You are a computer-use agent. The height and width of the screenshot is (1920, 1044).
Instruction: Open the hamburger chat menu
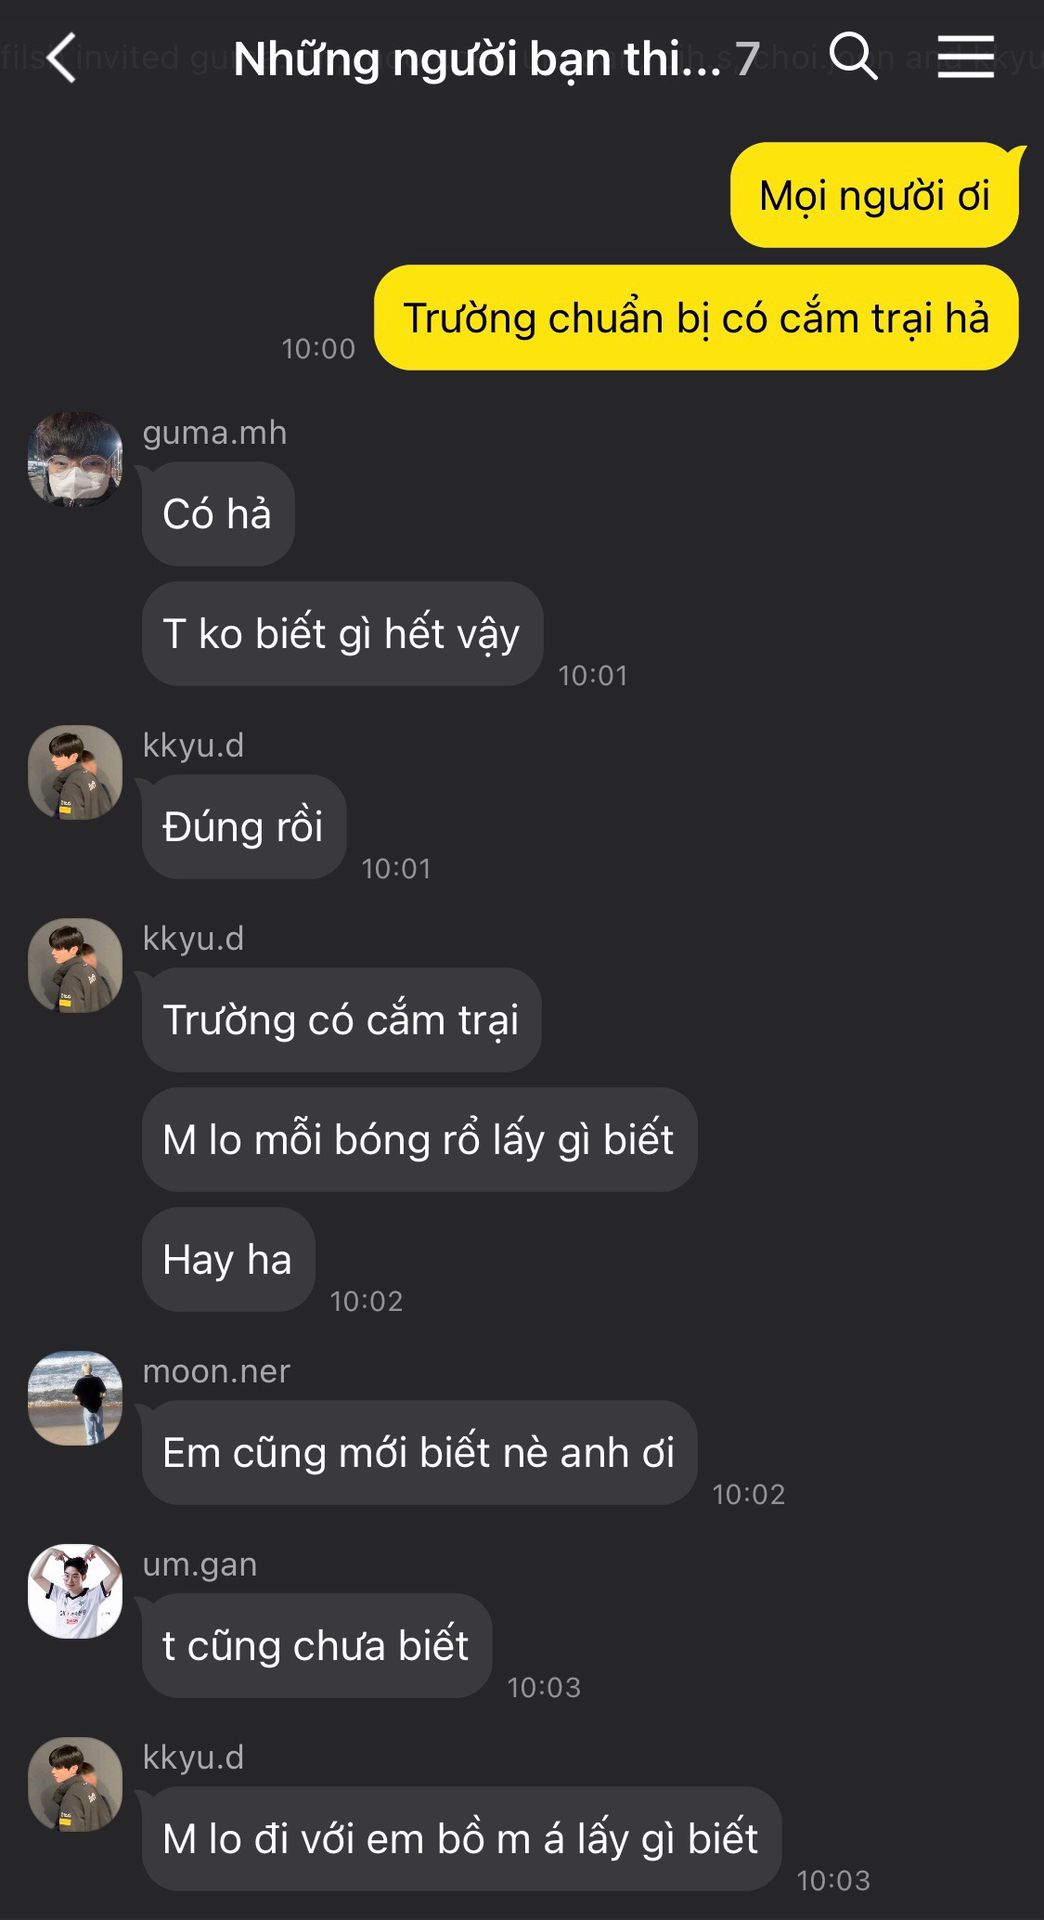click(966, 56)
